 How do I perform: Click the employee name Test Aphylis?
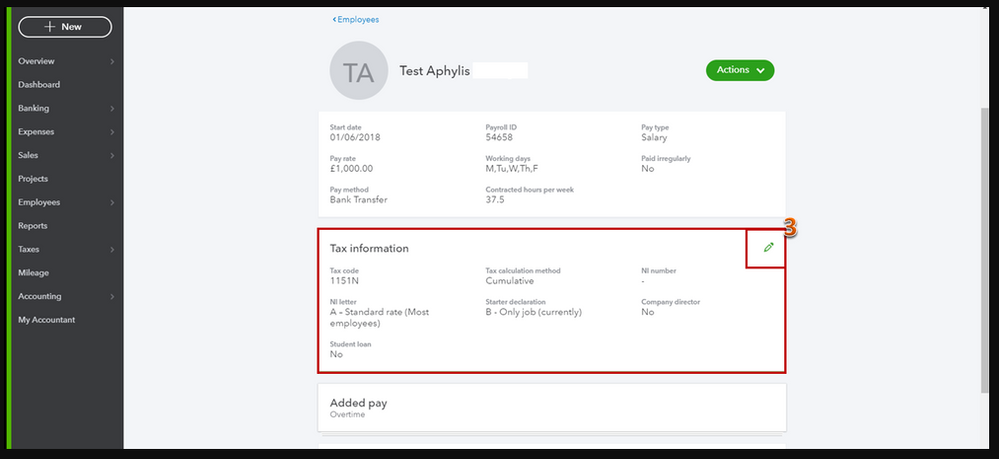click(435, 71)
